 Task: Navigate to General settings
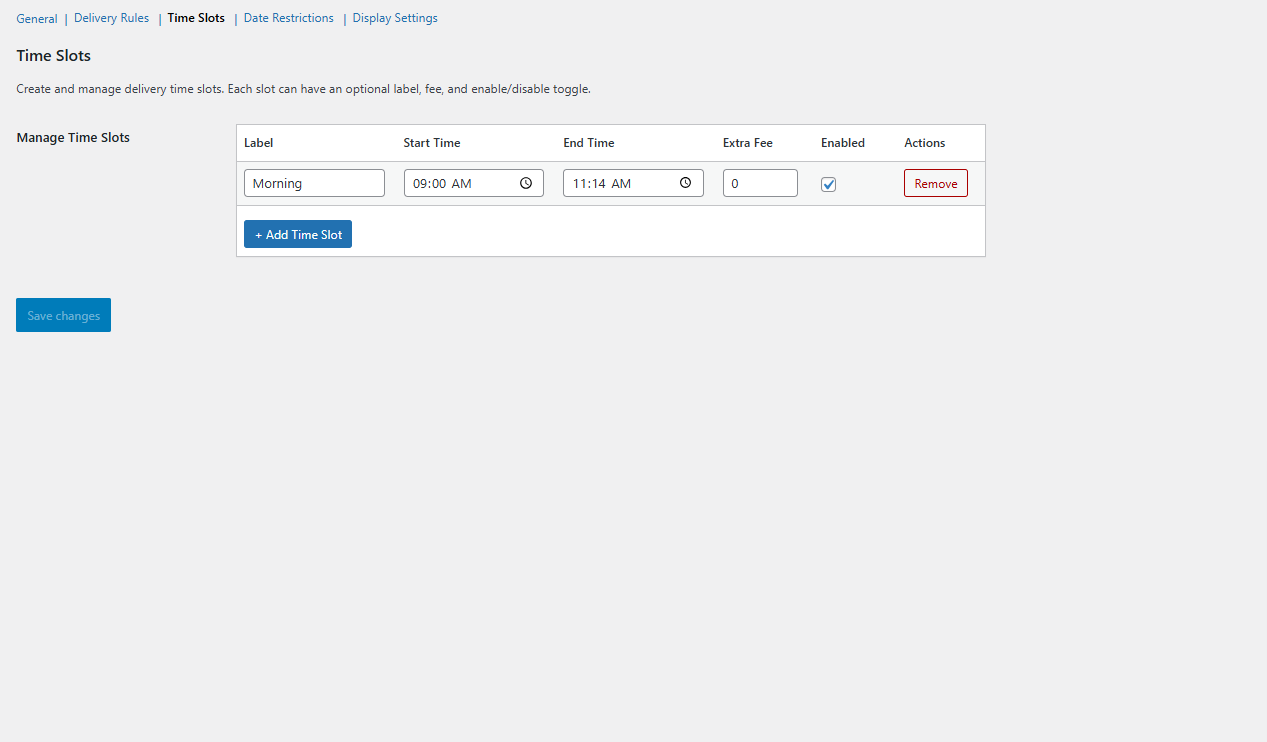(37, 18)
